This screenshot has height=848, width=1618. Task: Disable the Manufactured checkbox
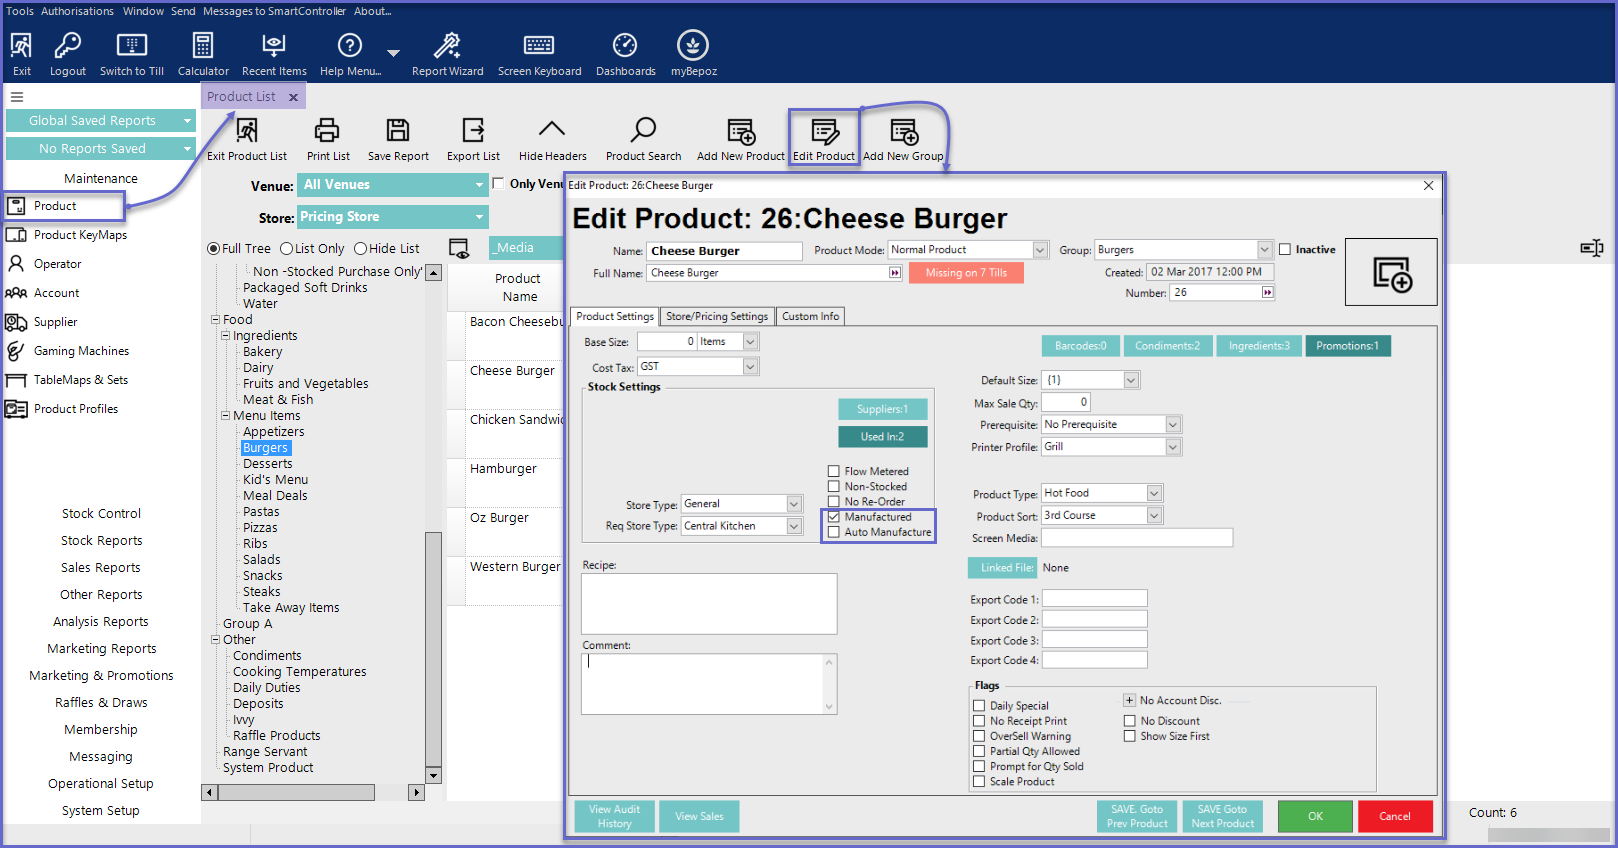[x=834, y=517]
